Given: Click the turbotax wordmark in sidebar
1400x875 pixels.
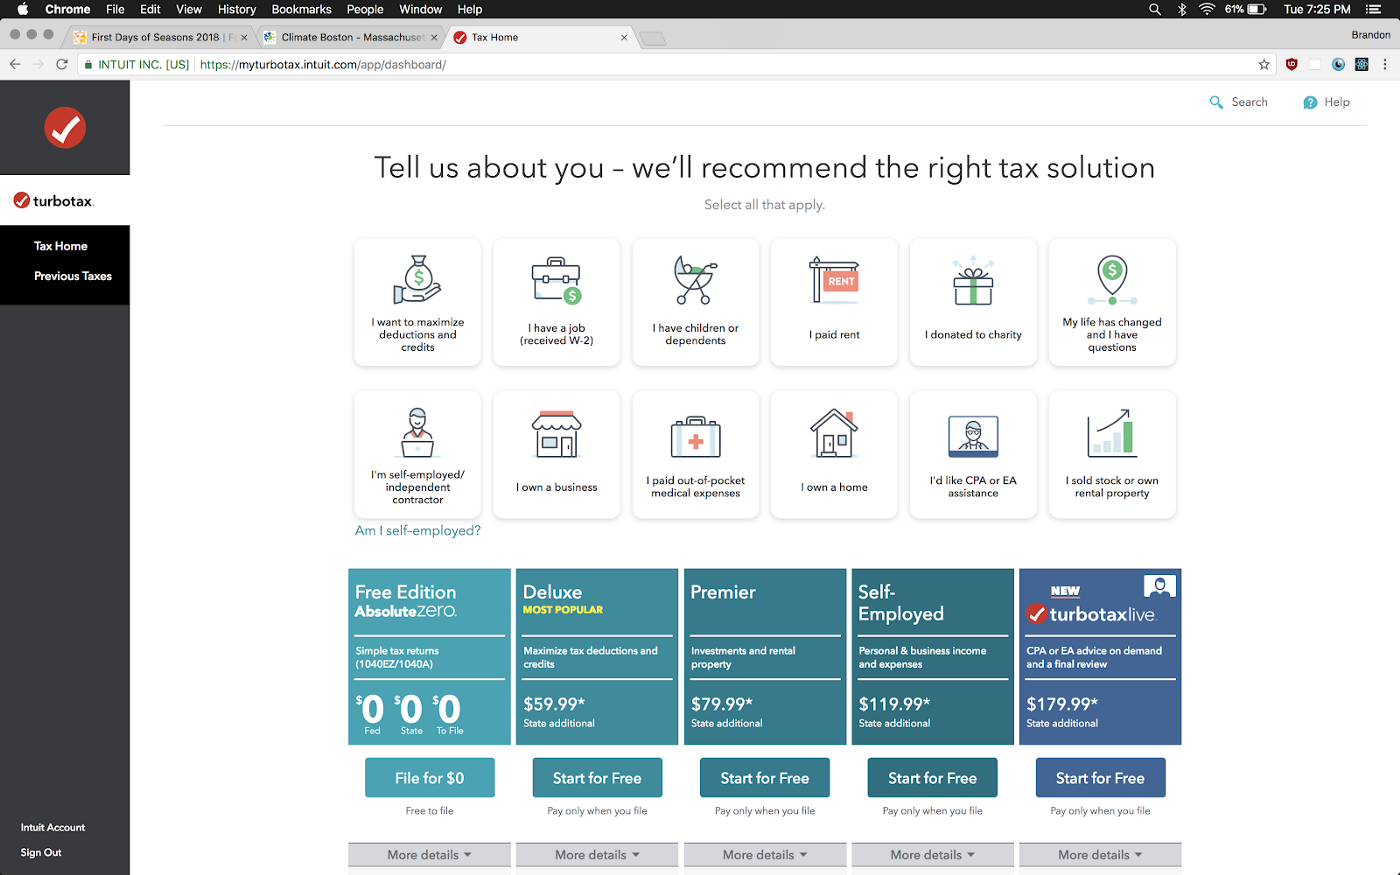Looking at the screenshot, I should coord(54,201).
